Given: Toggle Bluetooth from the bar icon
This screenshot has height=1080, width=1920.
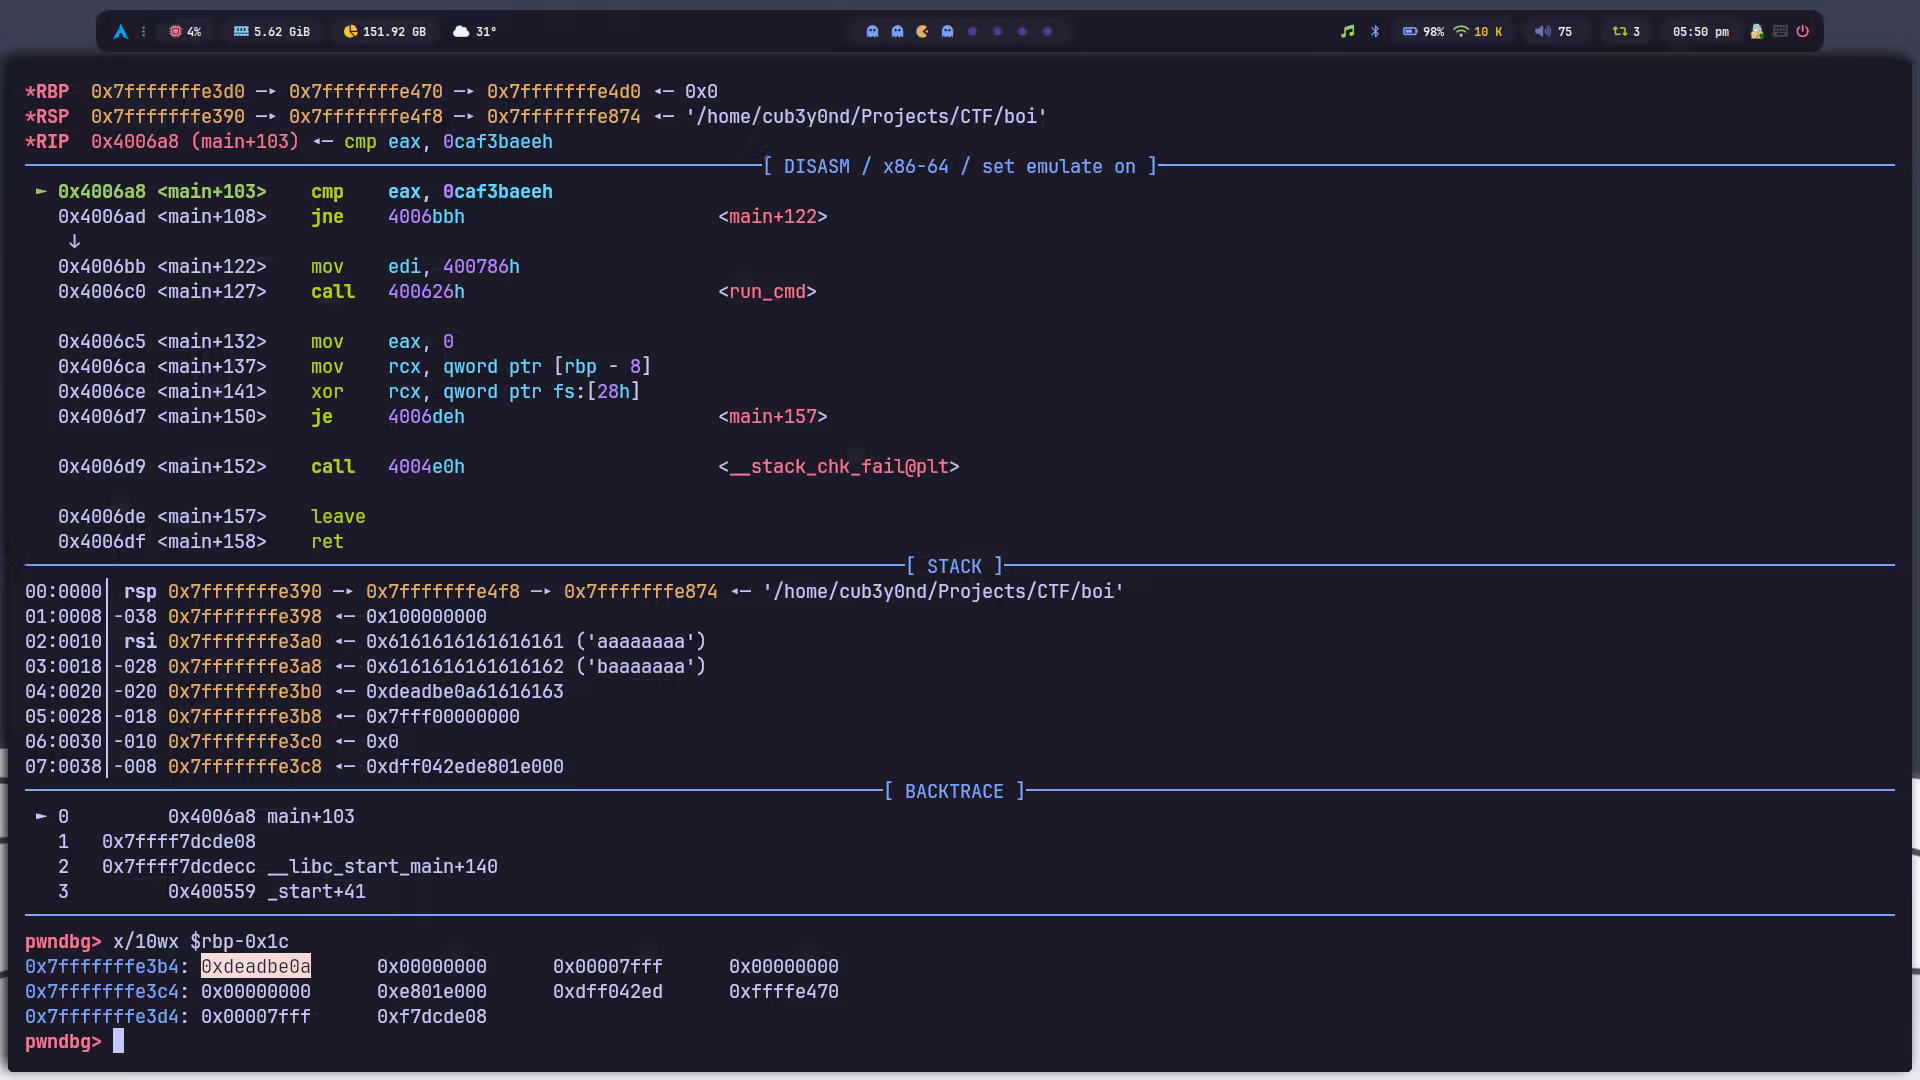Looking at the screenshot, I should [x=1375, y=32].
